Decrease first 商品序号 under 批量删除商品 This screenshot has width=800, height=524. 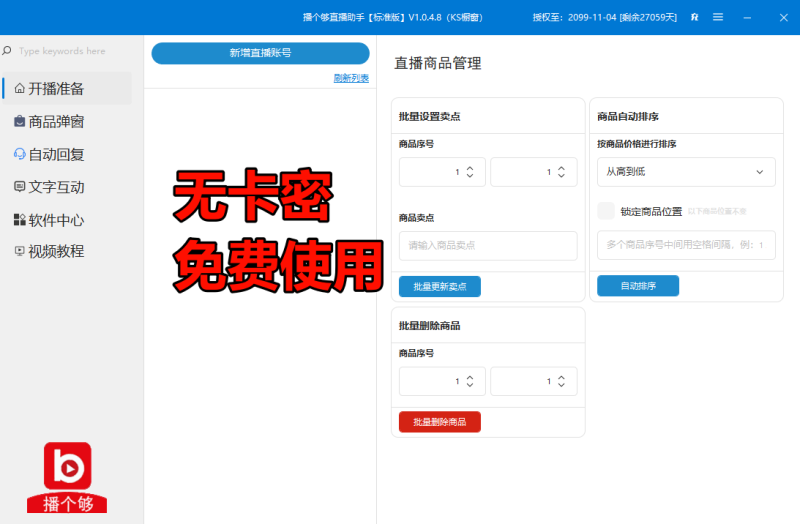470,385
